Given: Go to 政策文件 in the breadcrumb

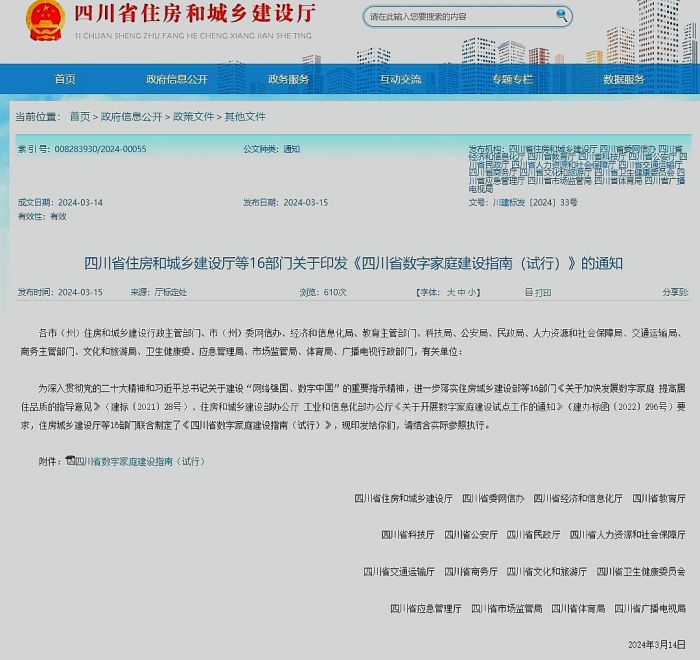Looking at the screenshot, I should click(x=193, y=117).
